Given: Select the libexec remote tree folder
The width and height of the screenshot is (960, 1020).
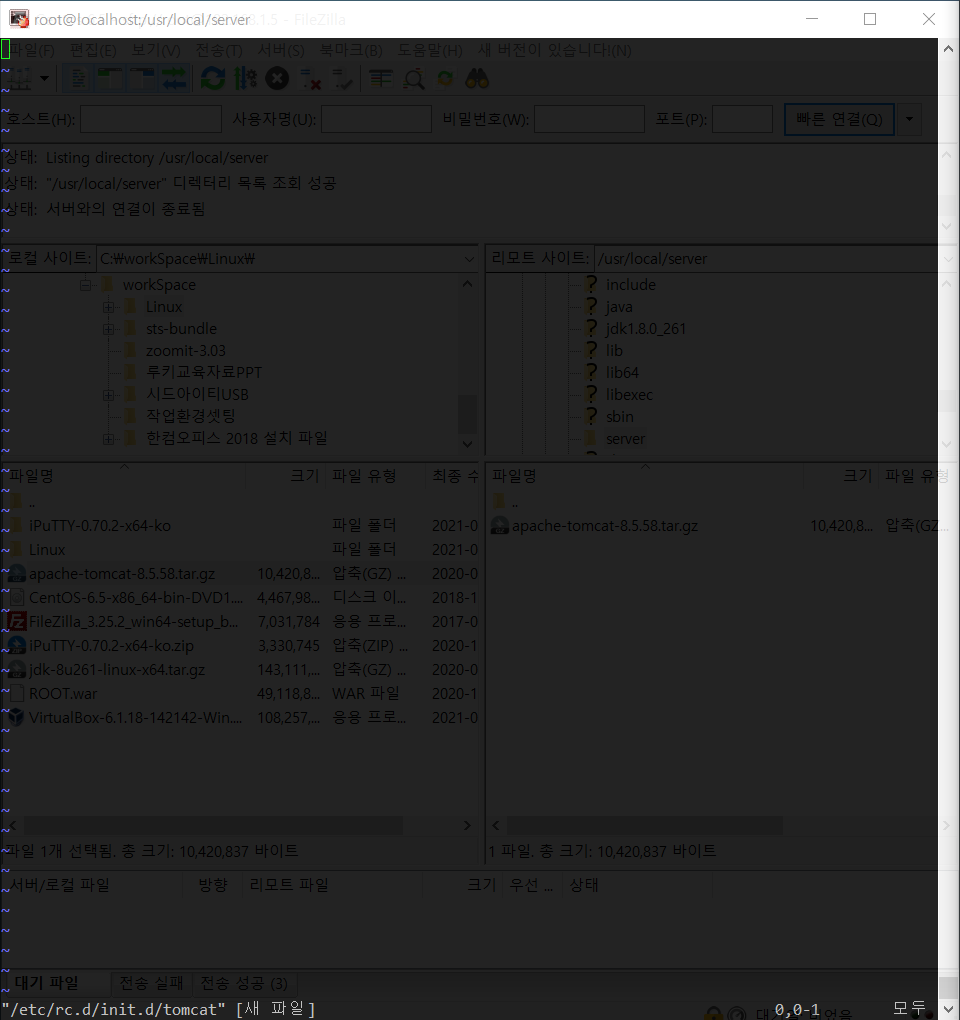Looking at the screenshot, I should point(629,395).
